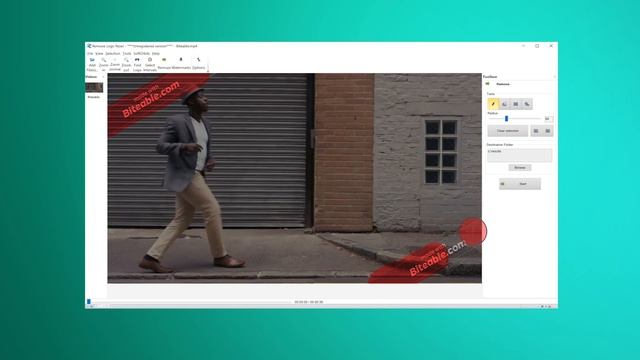
Task: Click the Radius slider handle
Action: 507,119
